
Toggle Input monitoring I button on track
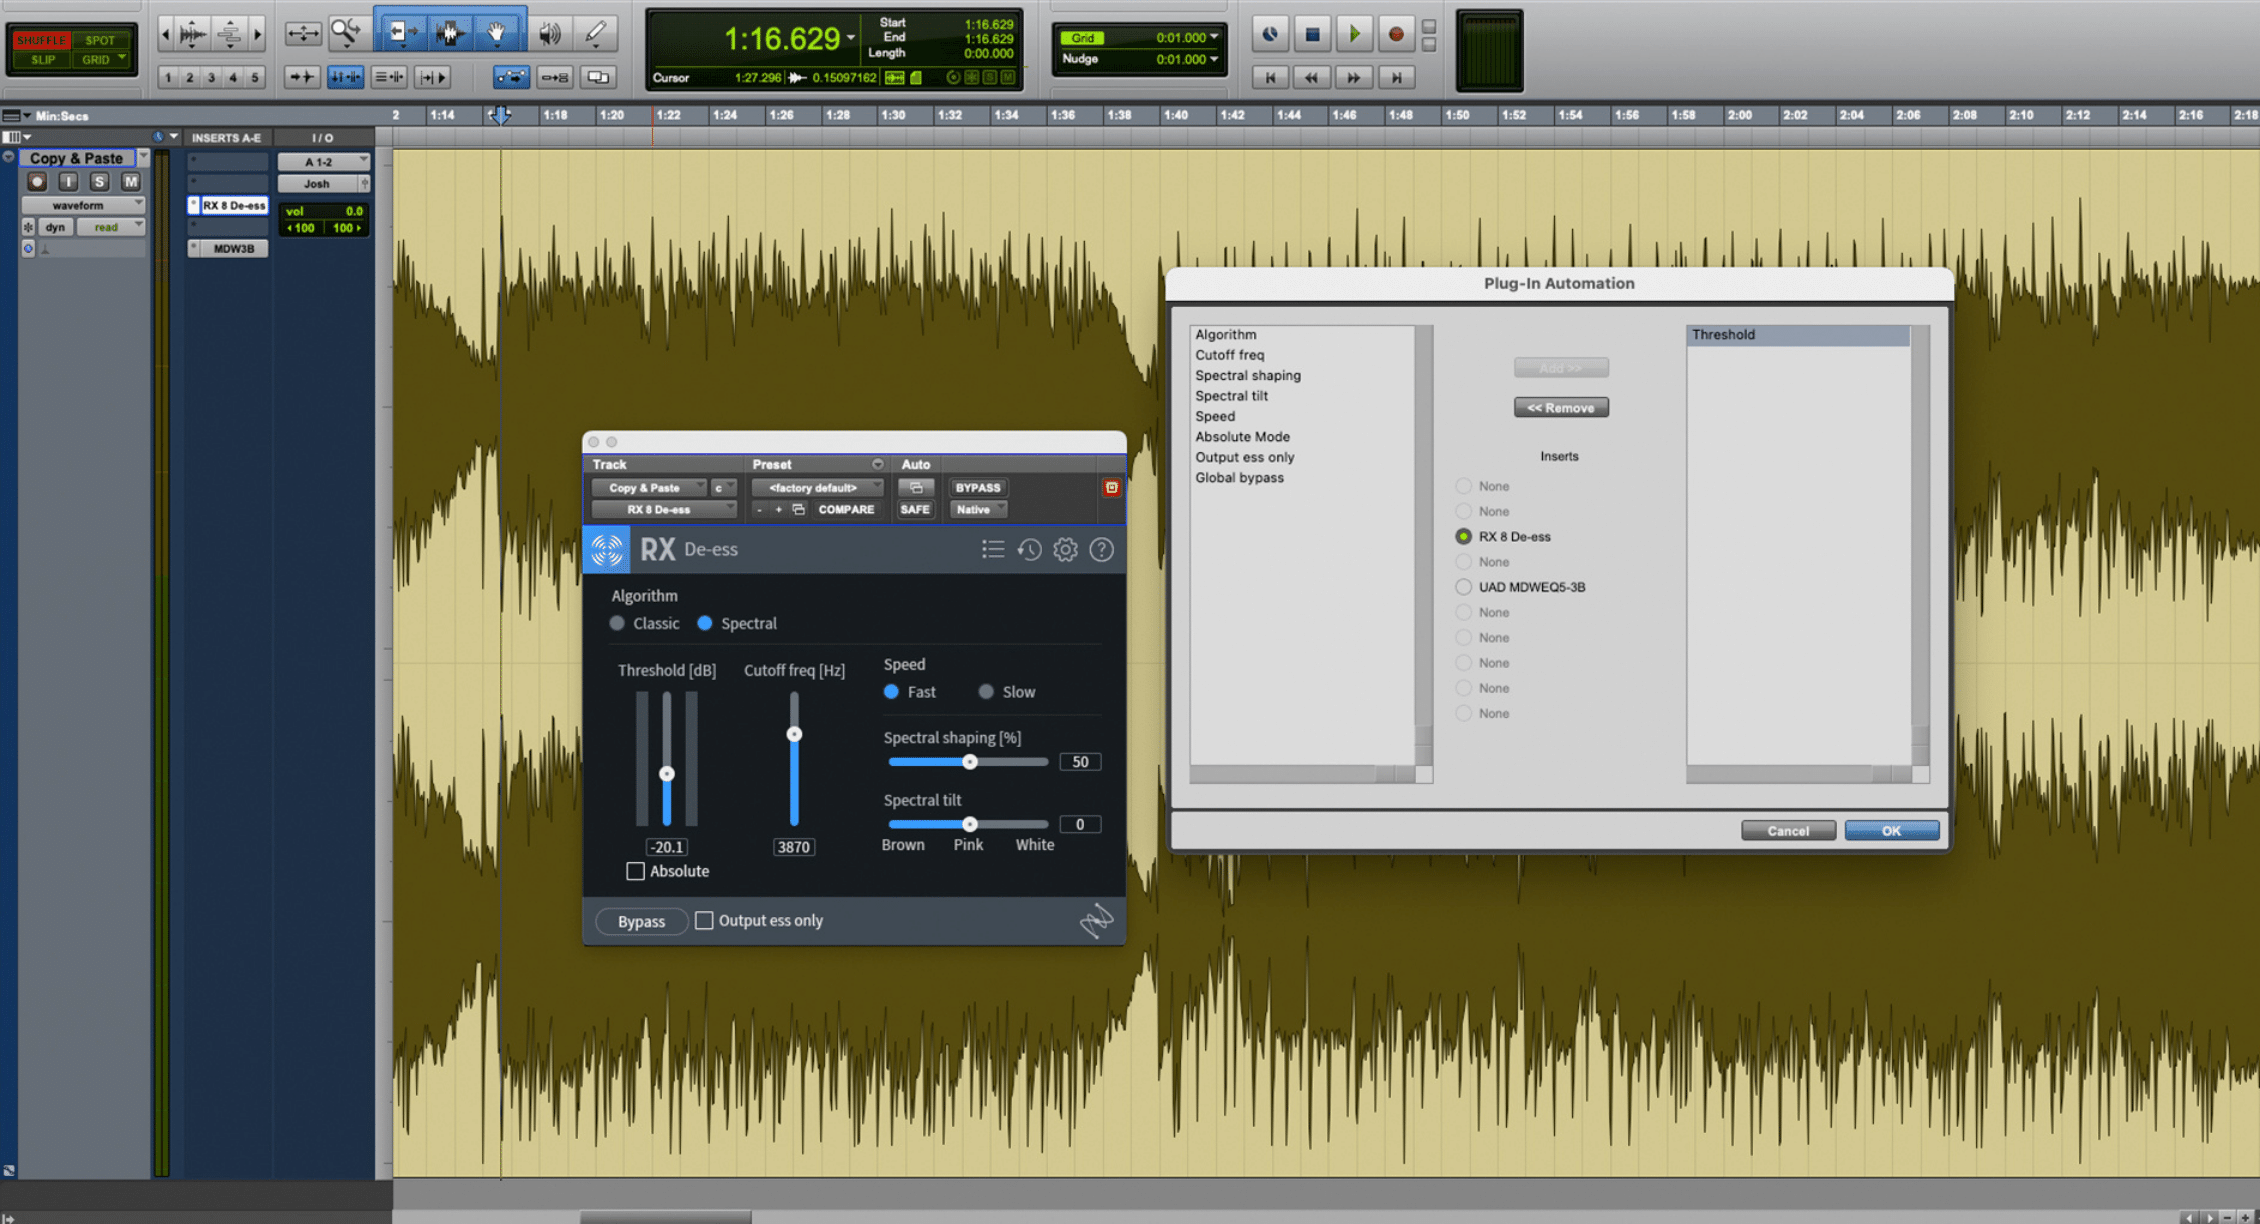68,182
